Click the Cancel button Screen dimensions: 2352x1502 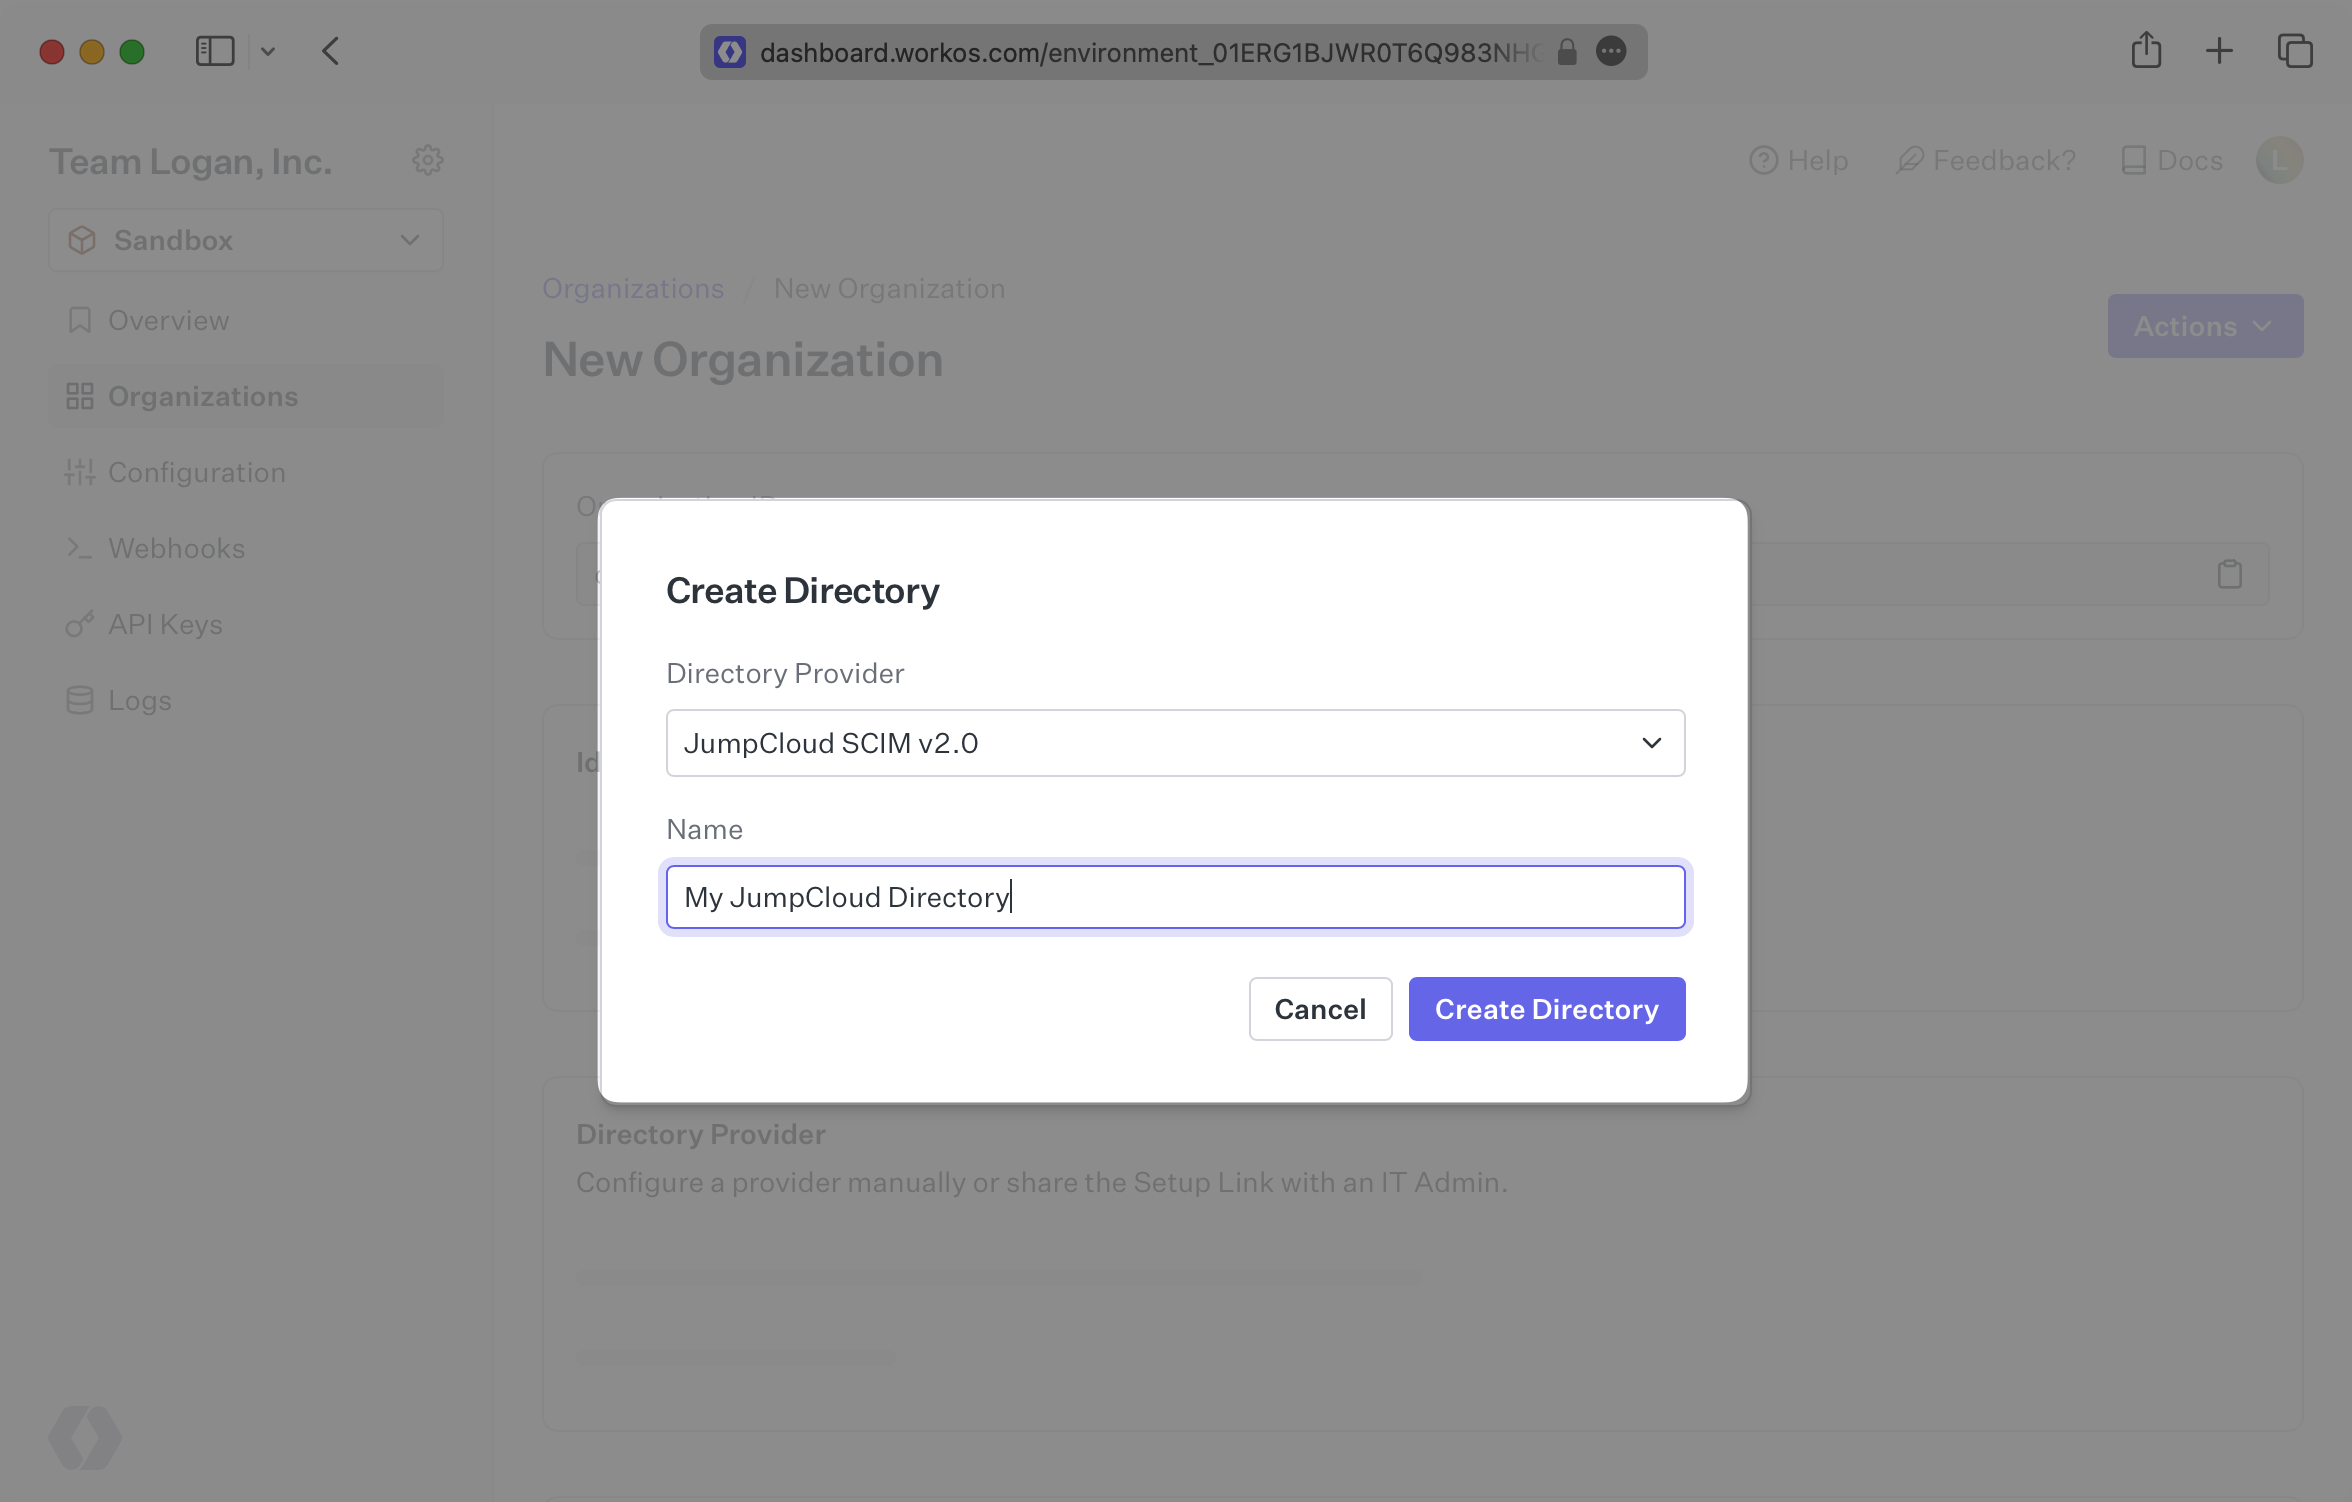[1320, 1009]
